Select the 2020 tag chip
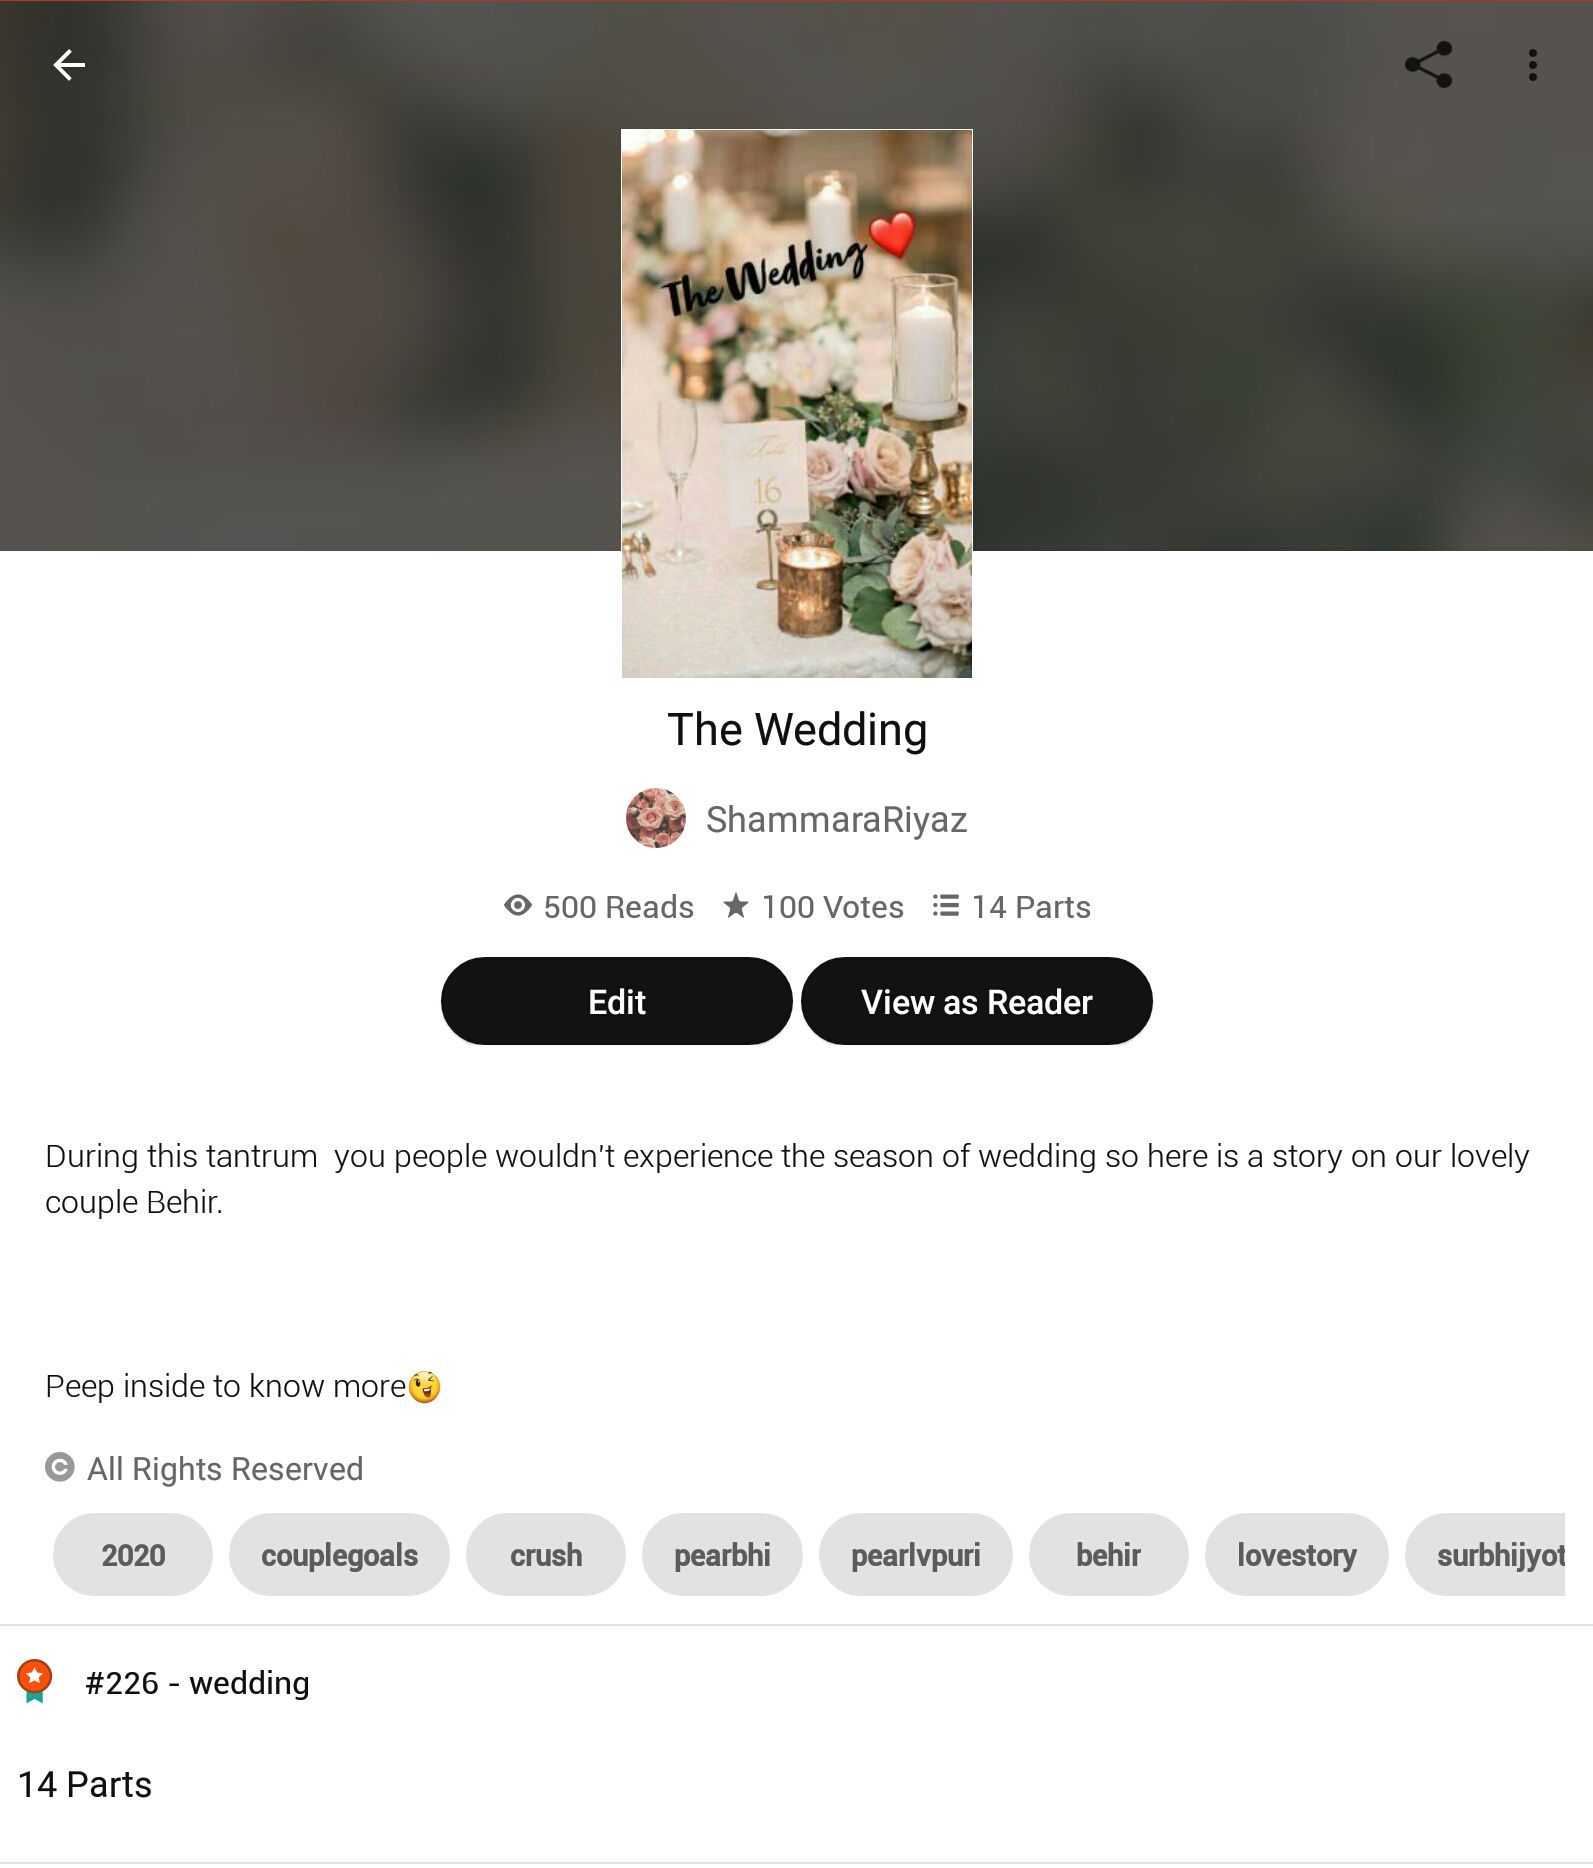The width and height of the screenshot is (1593, 1868). pos(133,1555)
